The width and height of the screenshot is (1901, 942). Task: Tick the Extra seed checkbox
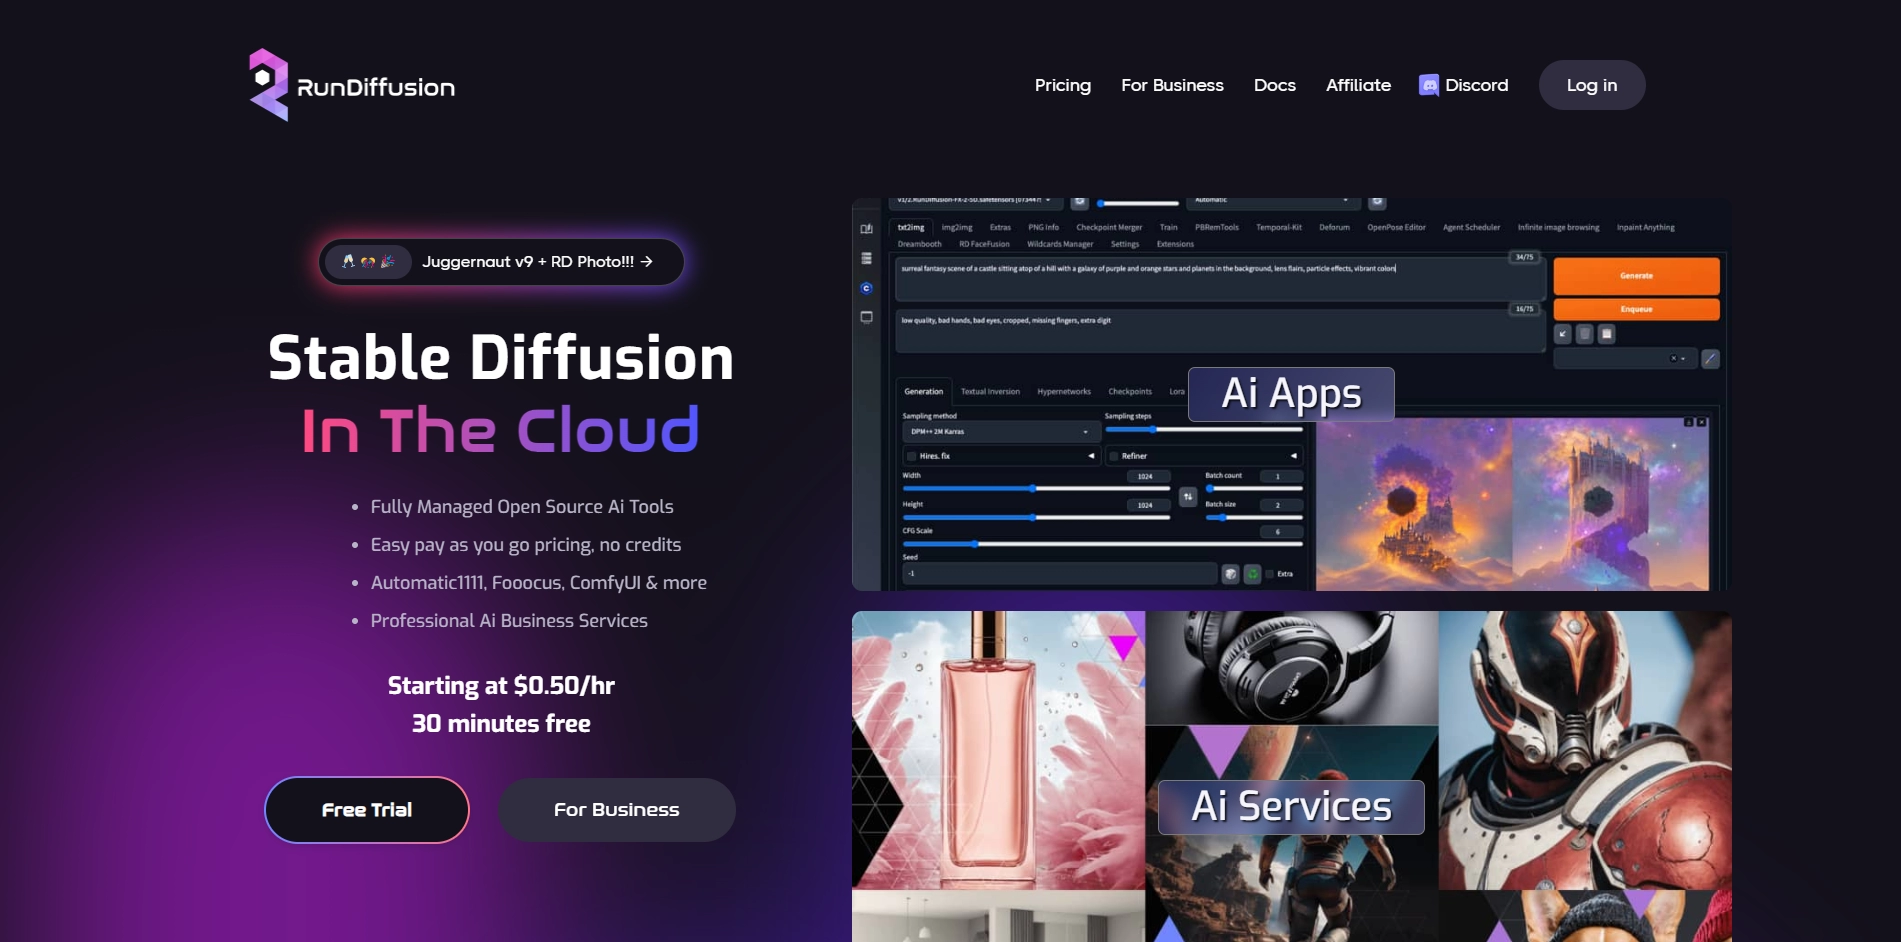(x=1270, y=574)
